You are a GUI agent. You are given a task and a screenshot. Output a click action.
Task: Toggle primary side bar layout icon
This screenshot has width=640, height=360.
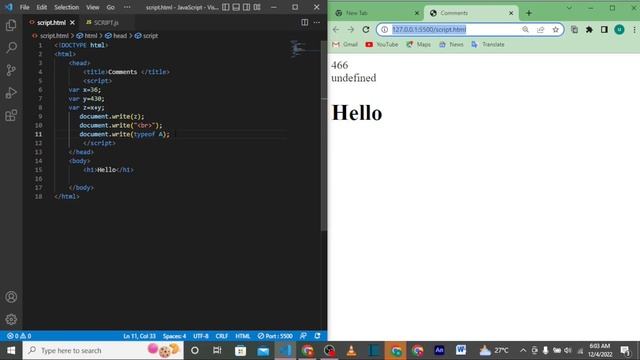coord(226,7)
